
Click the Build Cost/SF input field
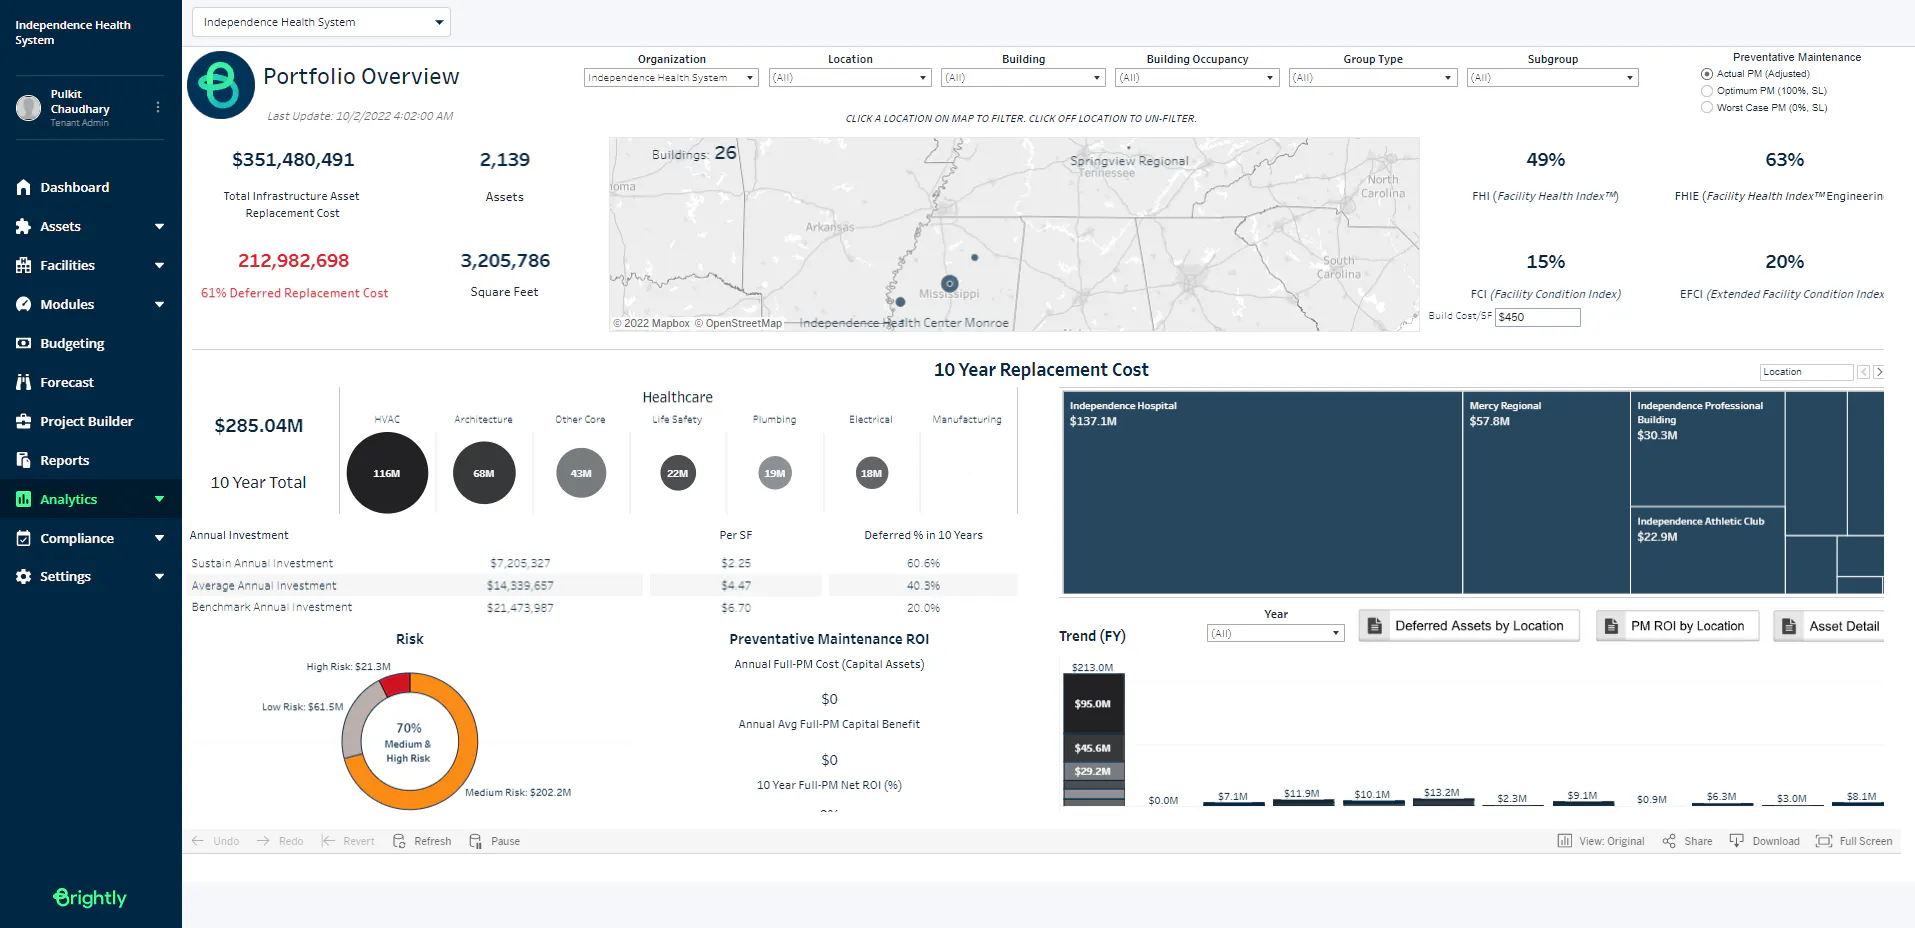pyautogui.click(x=1537, y=317)
